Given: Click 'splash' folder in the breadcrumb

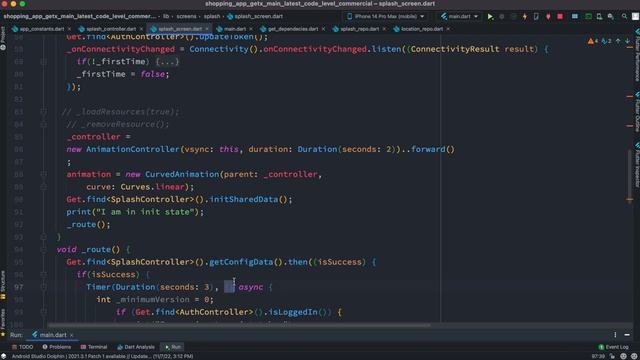Looking at the screenshot, I should tap(212, 16).
